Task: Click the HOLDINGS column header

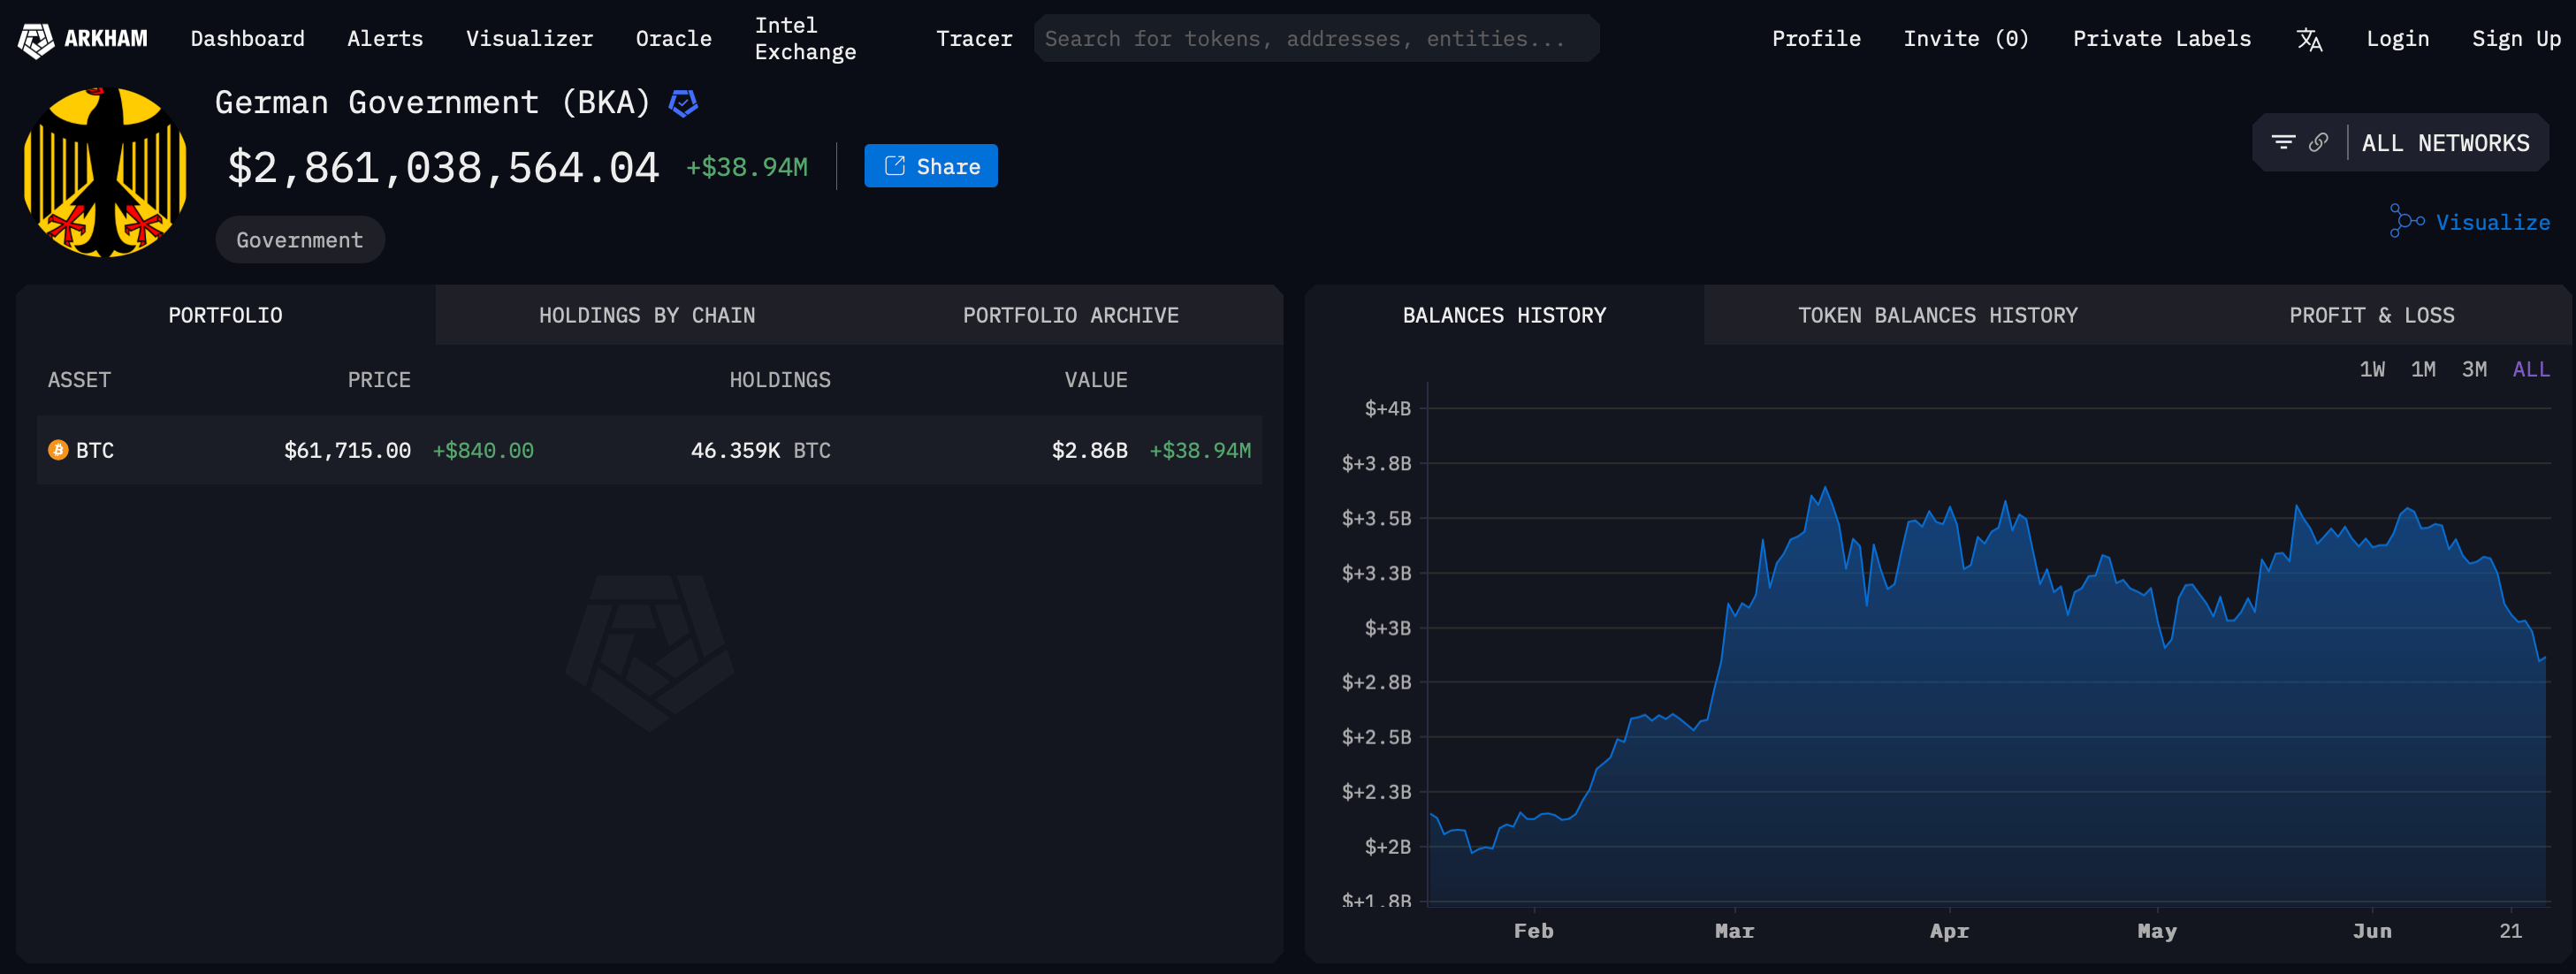Action: (779, 380)
